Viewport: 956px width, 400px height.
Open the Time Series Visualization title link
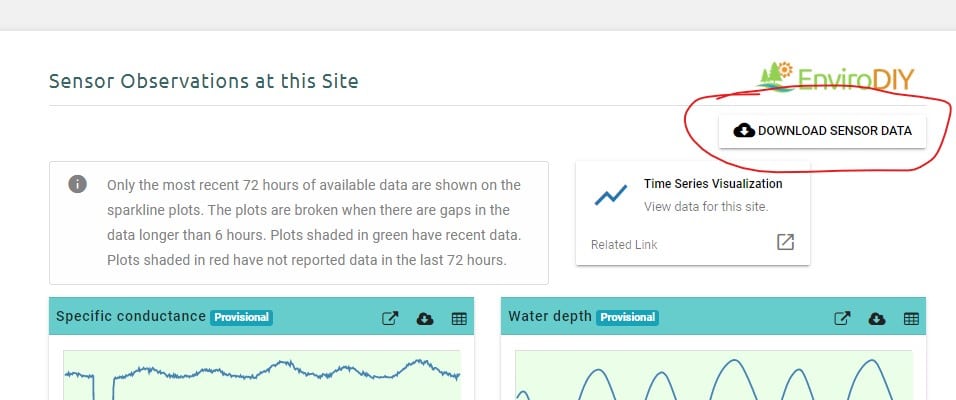coord(713,184)
